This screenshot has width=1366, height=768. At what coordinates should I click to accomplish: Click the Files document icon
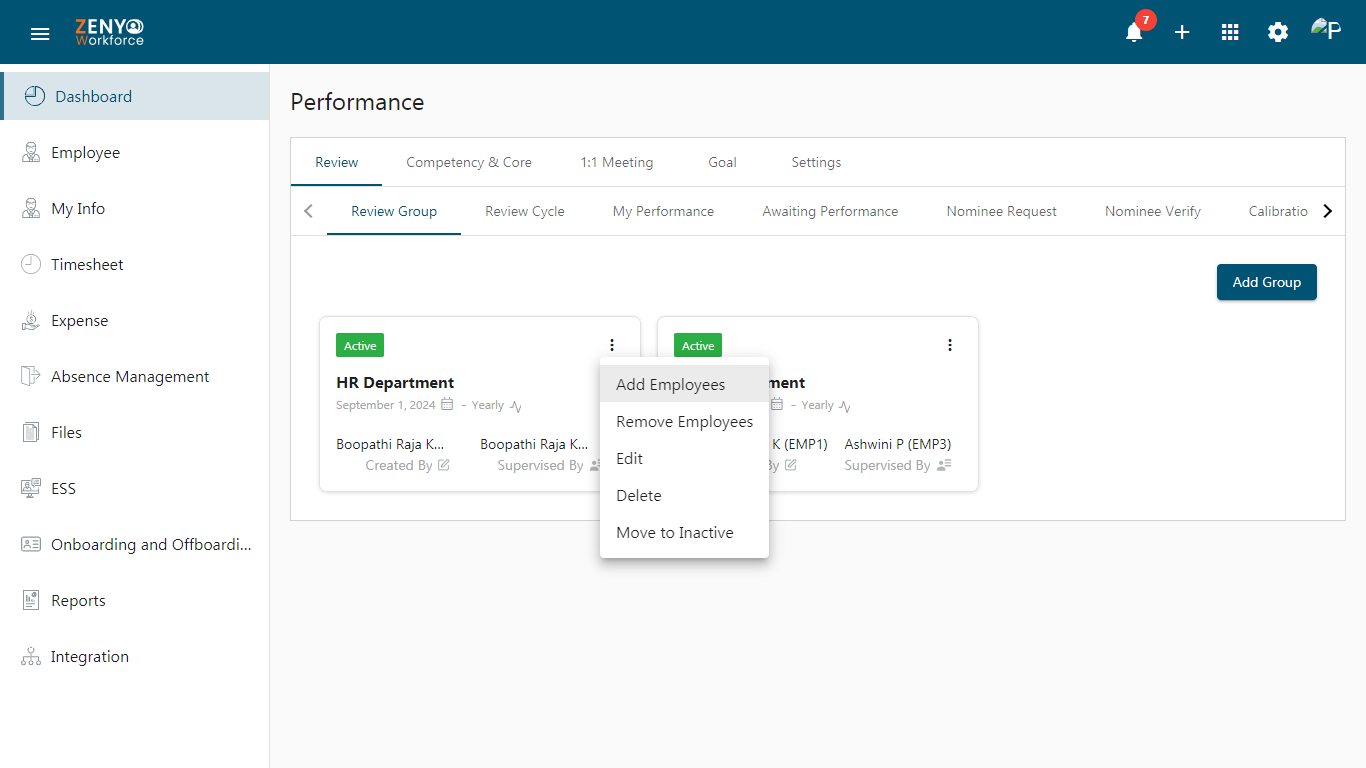pos(31,432)
